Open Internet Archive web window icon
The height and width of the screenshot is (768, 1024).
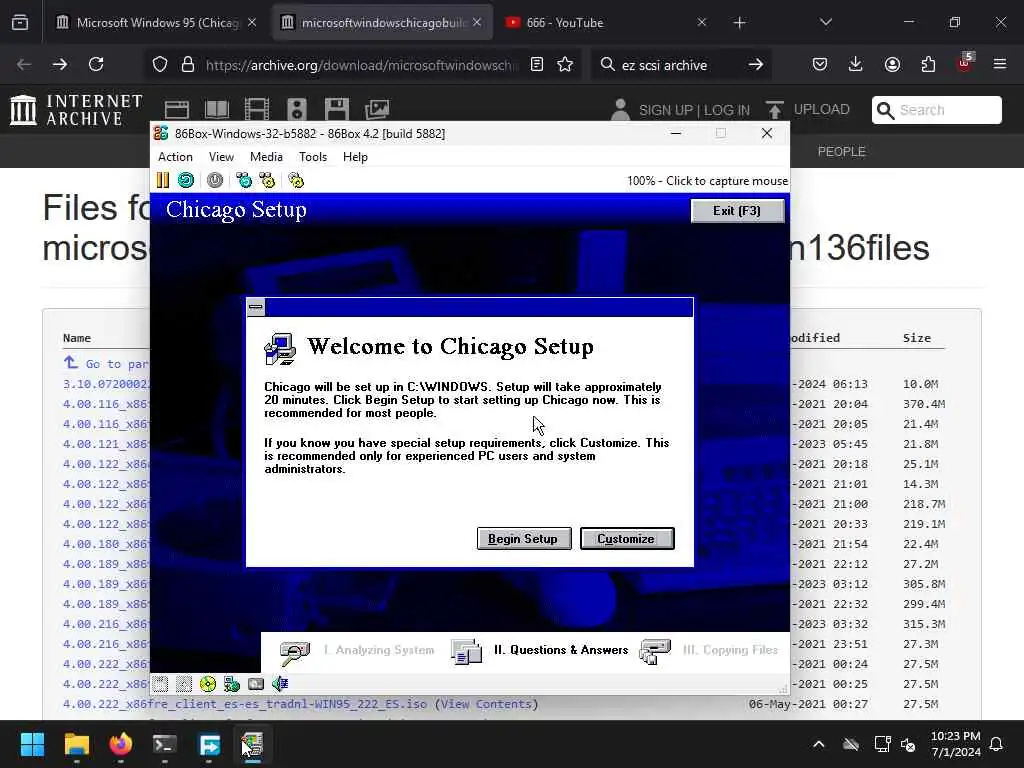(176, 109)
